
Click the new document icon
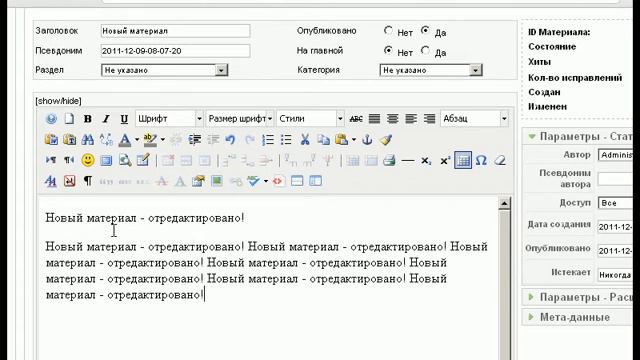[69, 119]
